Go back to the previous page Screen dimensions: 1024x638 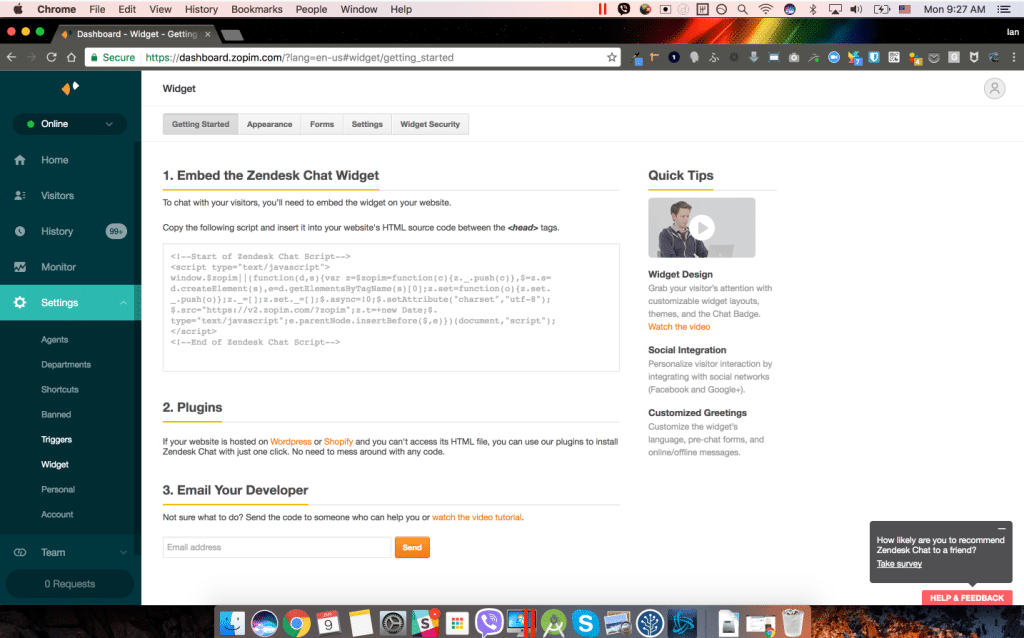tap(12, 57)
